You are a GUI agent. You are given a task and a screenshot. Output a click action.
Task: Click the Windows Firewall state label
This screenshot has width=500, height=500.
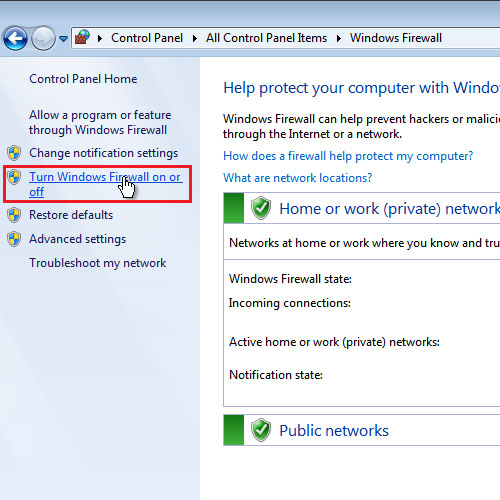click(x=290, y=279)
